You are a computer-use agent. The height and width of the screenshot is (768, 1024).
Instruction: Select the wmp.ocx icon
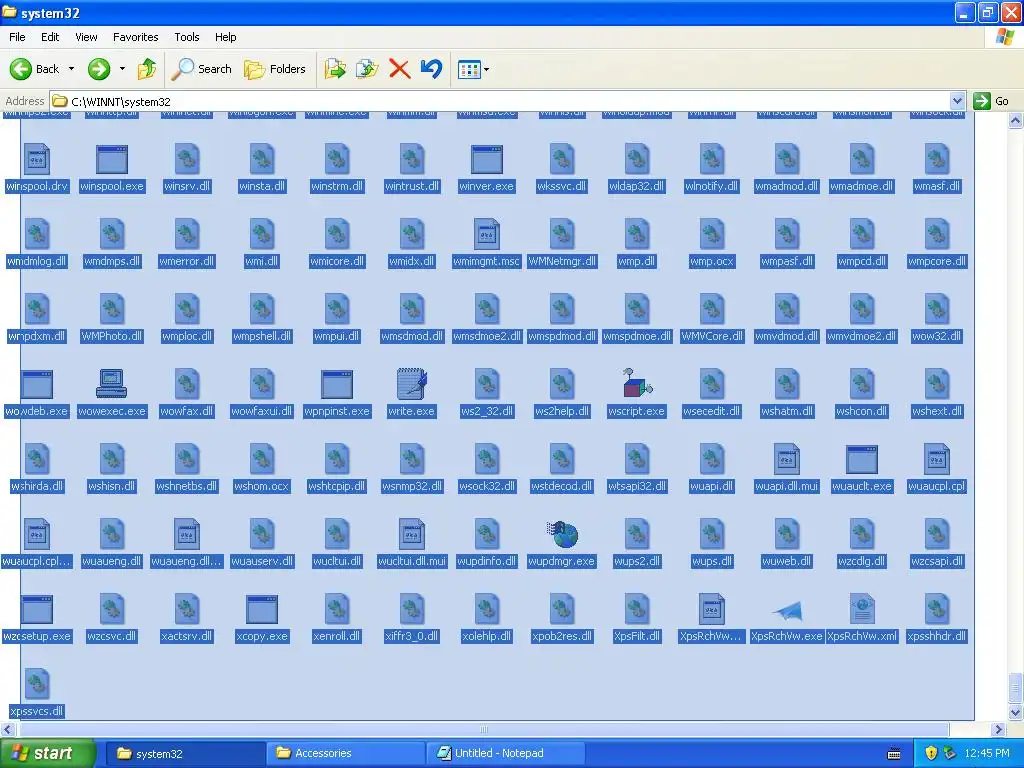(x=712, y=234)
